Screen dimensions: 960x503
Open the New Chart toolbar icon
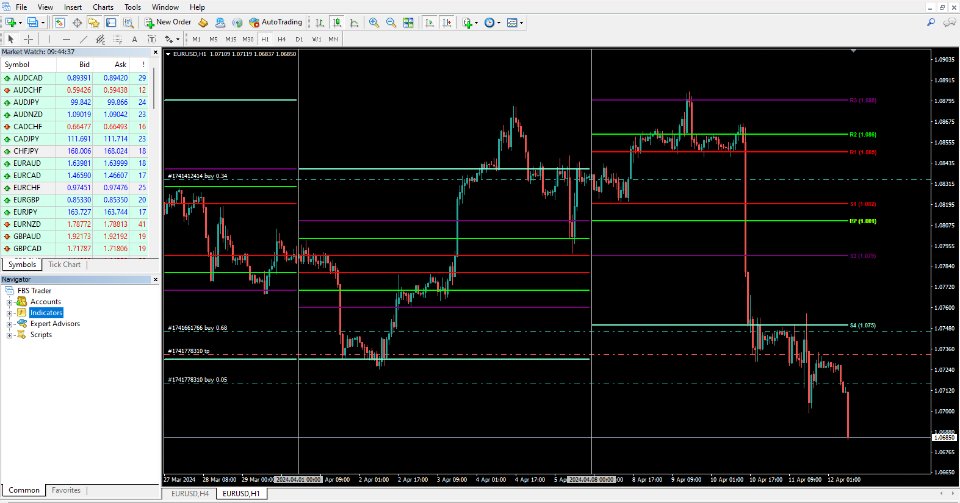(11, 23)
